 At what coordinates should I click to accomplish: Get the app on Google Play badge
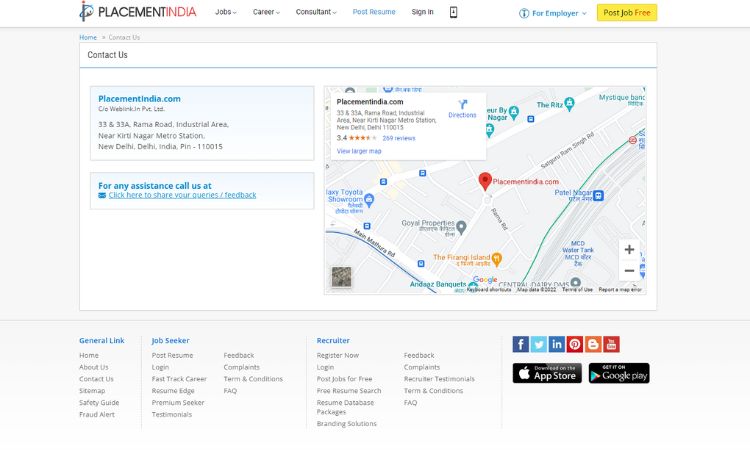(619, 373)
